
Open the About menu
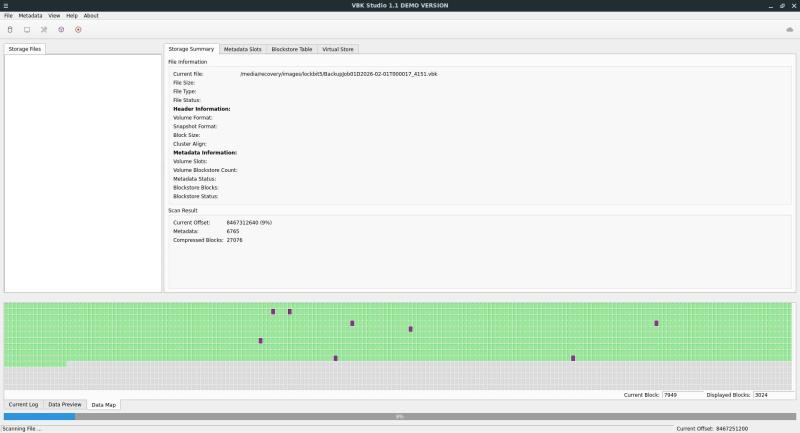click(x=91, y=16)
